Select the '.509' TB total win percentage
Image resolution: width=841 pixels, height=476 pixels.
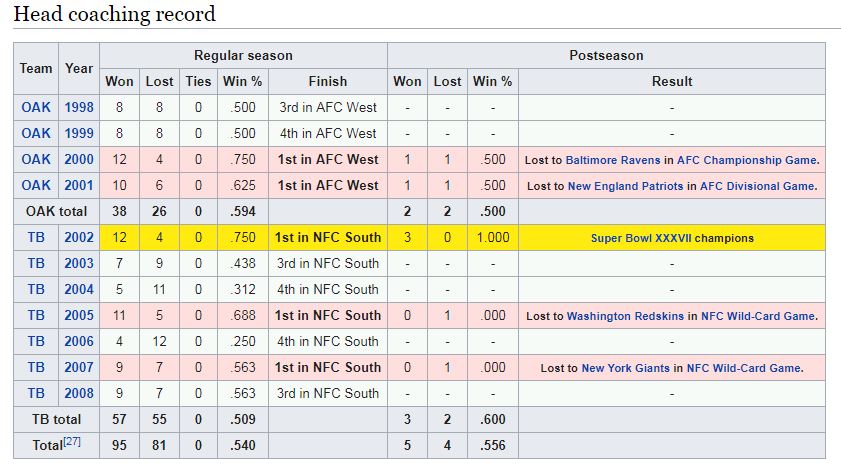[243, 419]
